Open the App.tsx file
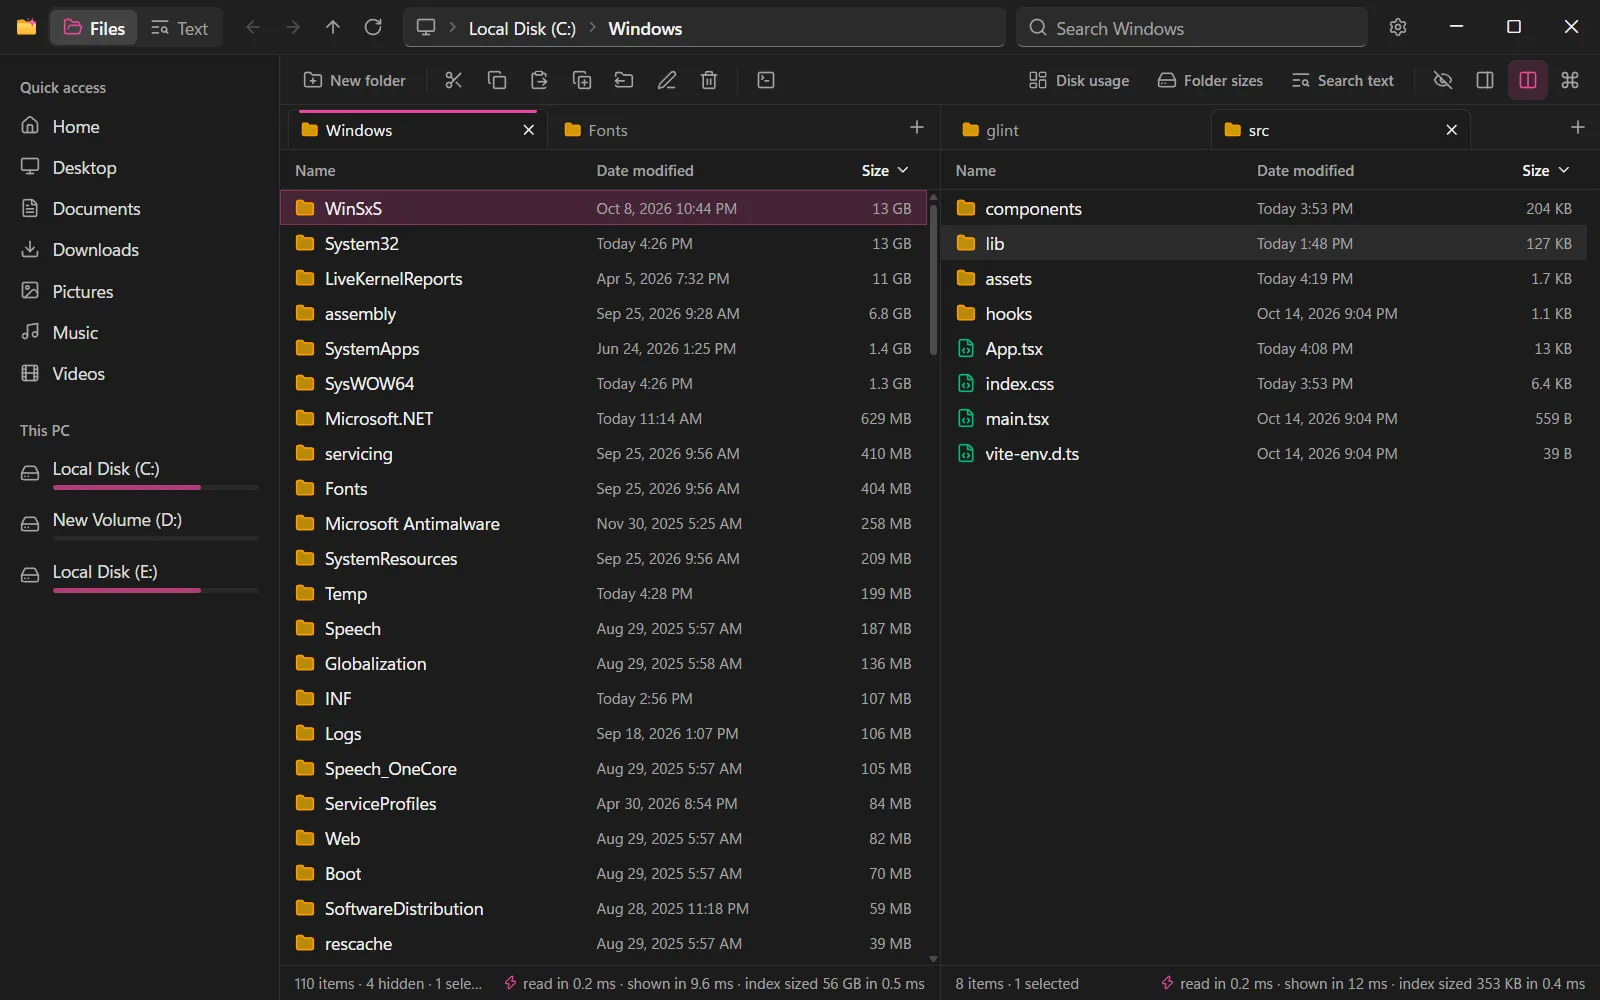Viewport: 1600px width, 1000px height. click(x=1264, y=348)
